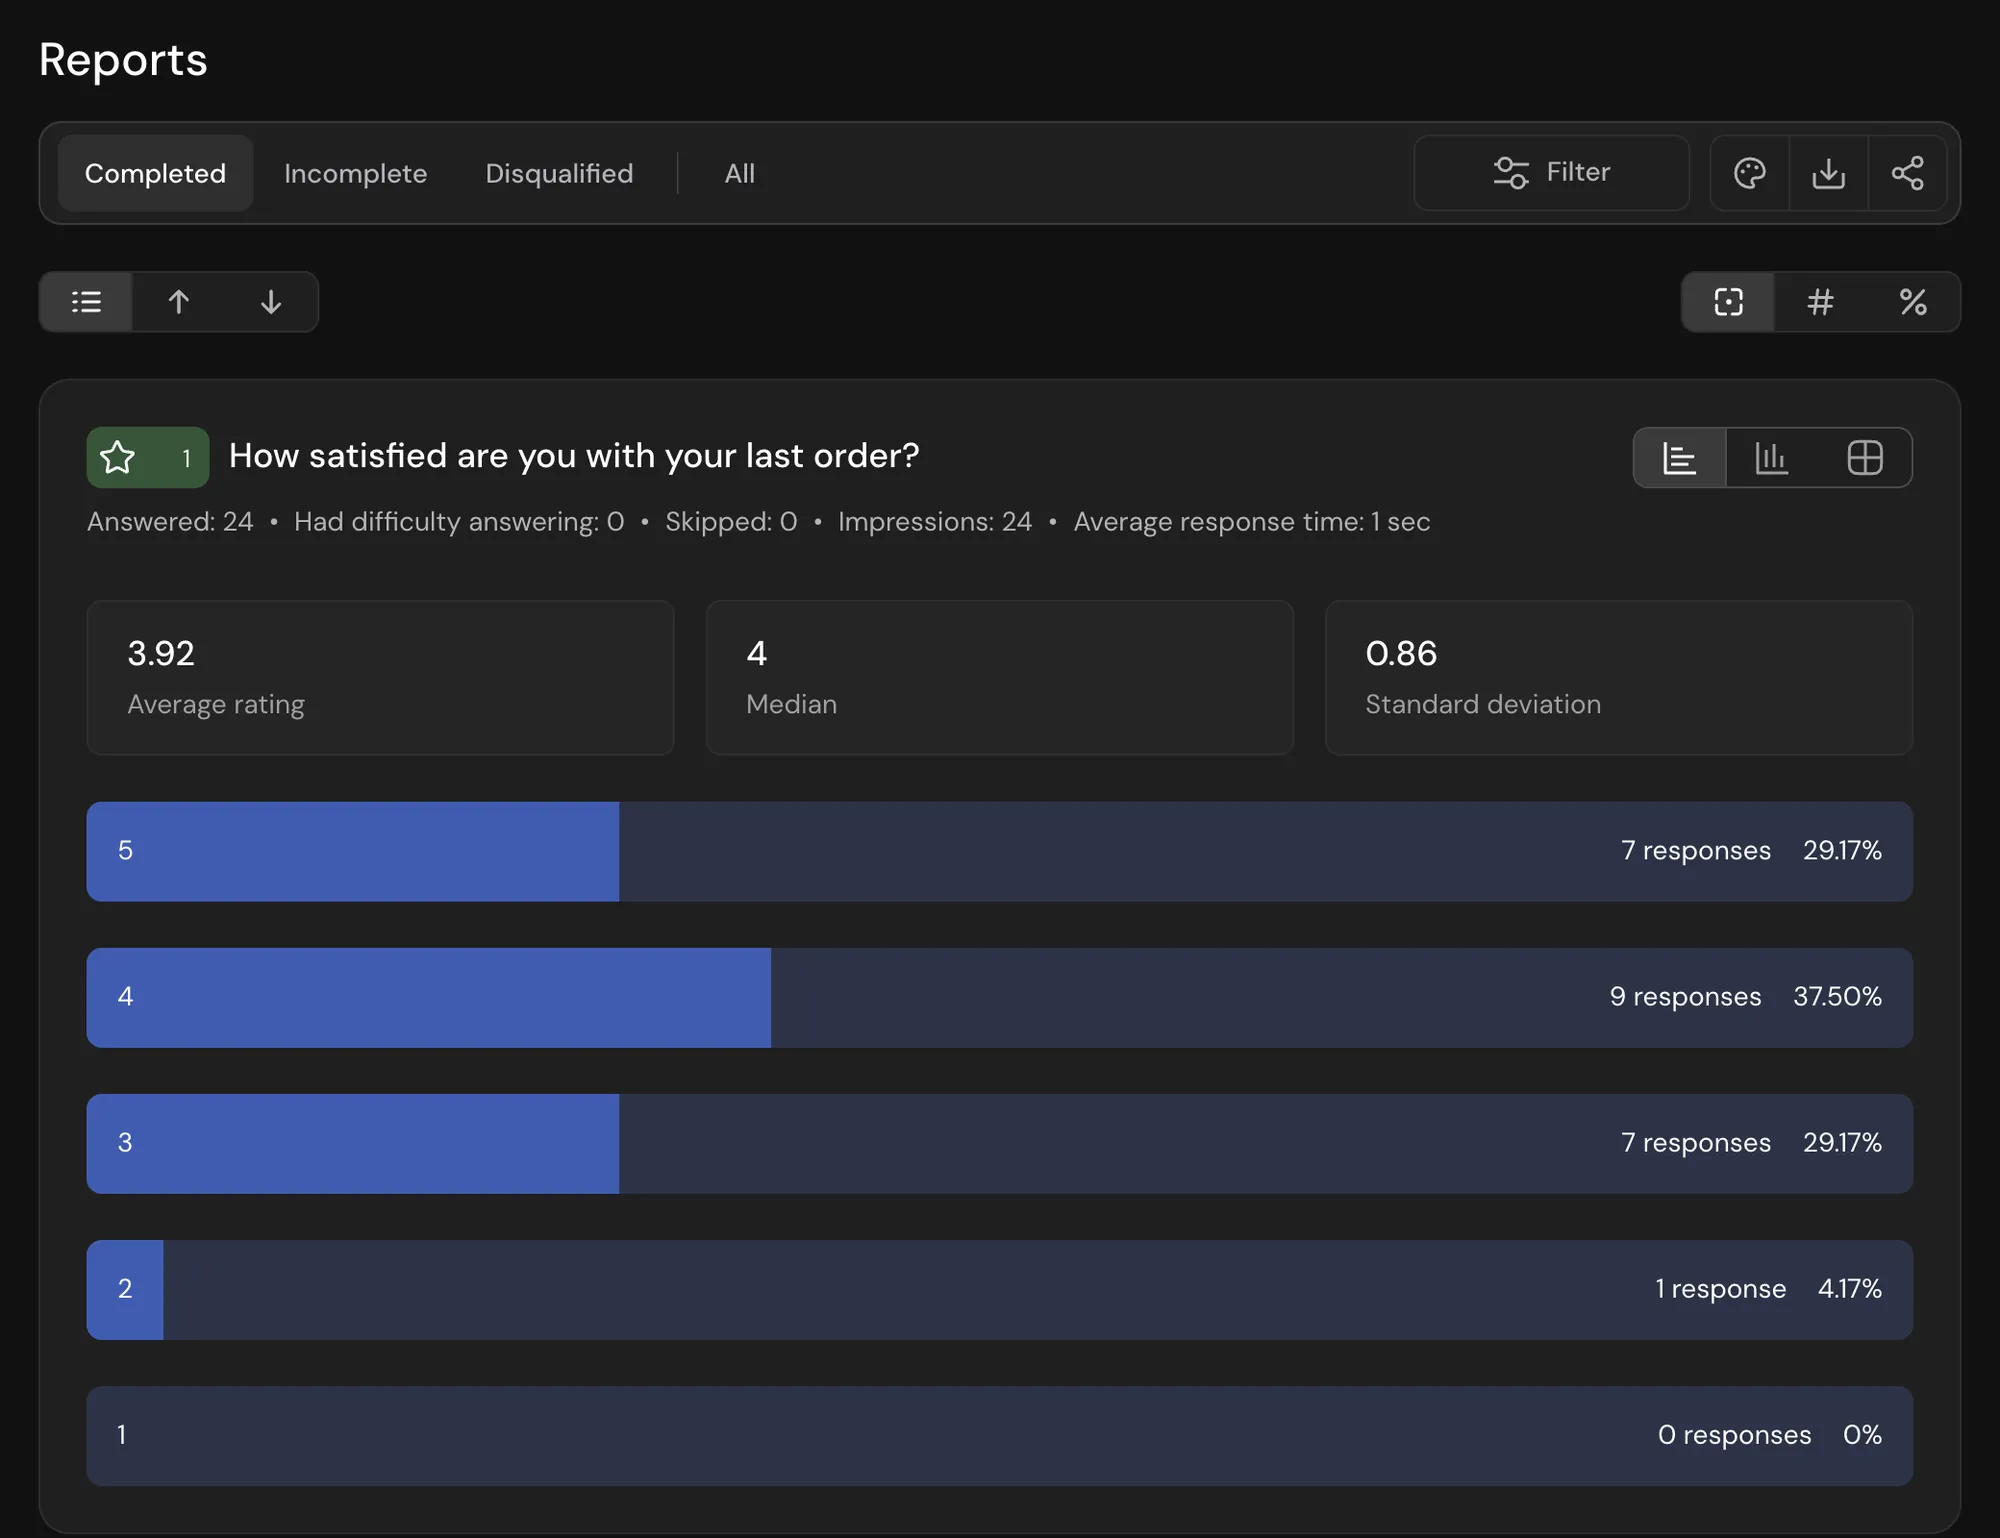This screenshot has height=1538, width=2000.
Task: Sort results descending with down arrow
Action: pyautogui.click(x=271, y=302)
